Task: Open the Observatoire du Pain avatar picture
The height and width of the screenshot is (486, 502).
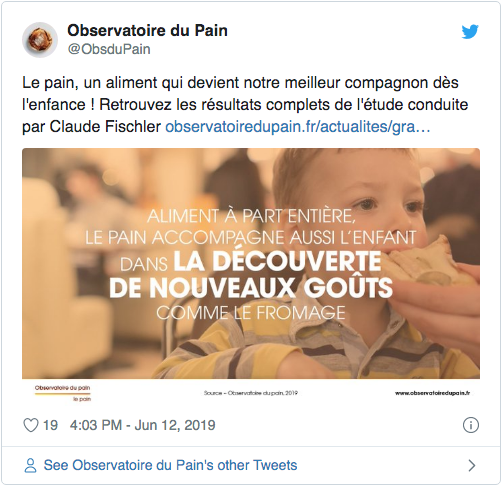Action: pyautogui.click(x=40, y=40)
